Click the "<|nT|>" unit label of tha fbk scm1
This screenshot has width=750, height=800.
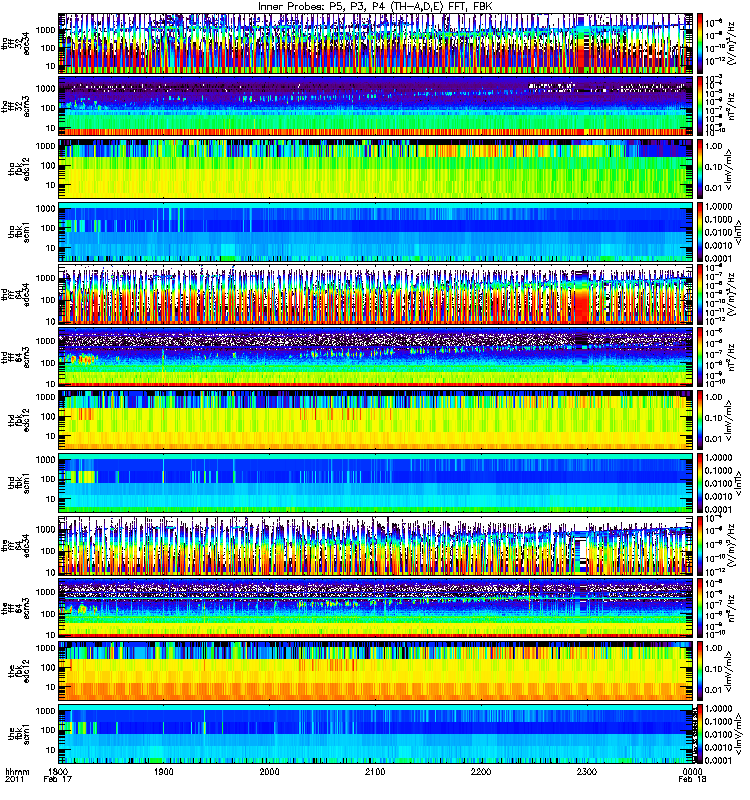[738, 232]
